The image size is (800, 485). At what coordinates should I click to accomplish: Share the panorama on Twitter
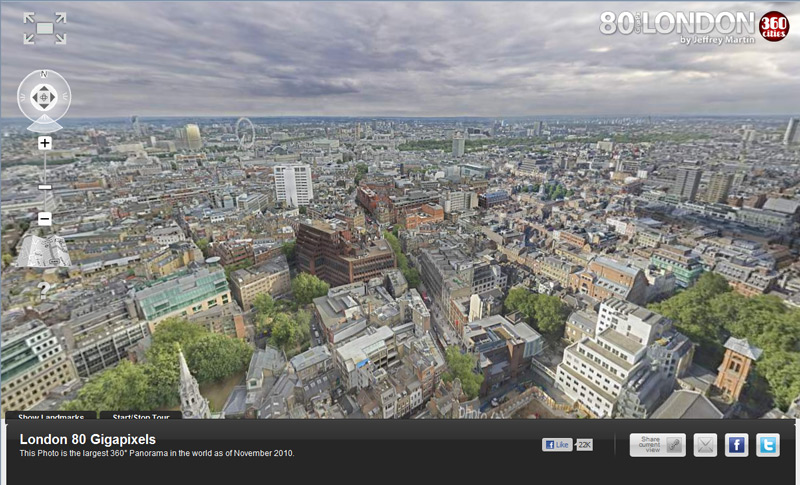[x=767, y=445]
